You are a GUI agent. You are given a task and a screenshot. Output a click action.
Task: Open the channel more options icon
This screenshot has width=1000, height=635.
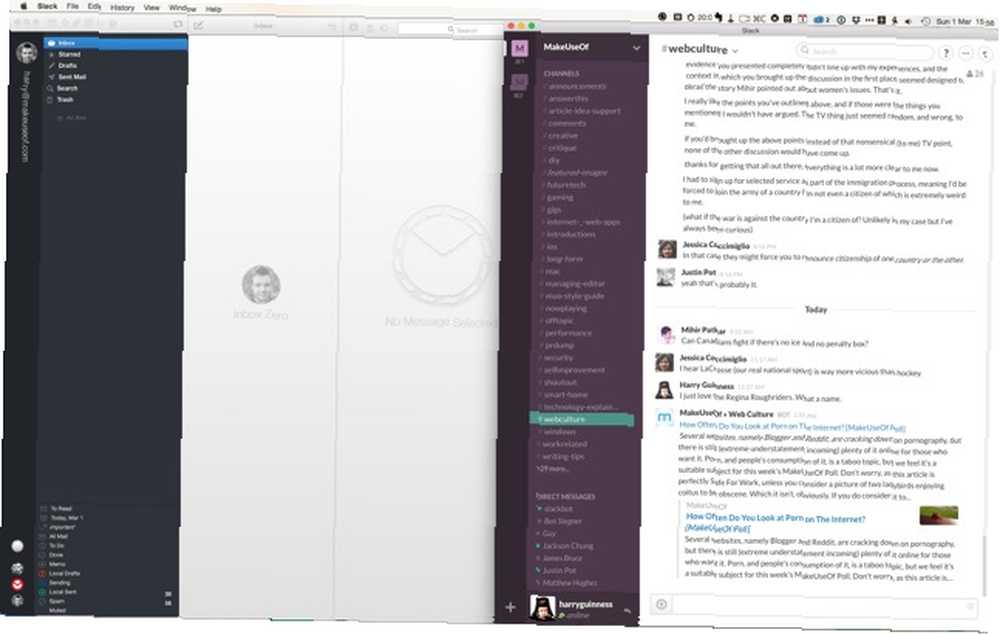(x=966, y=54)
